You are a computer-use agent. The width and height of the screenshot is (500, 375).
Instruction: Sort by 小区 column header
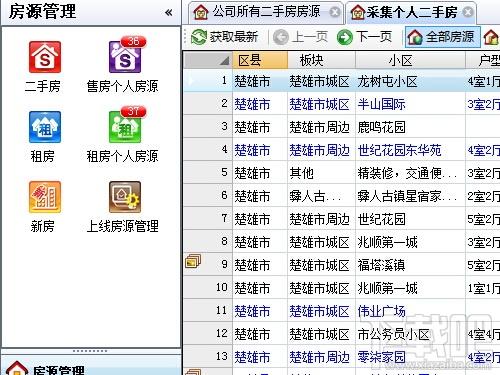[410, 60]
